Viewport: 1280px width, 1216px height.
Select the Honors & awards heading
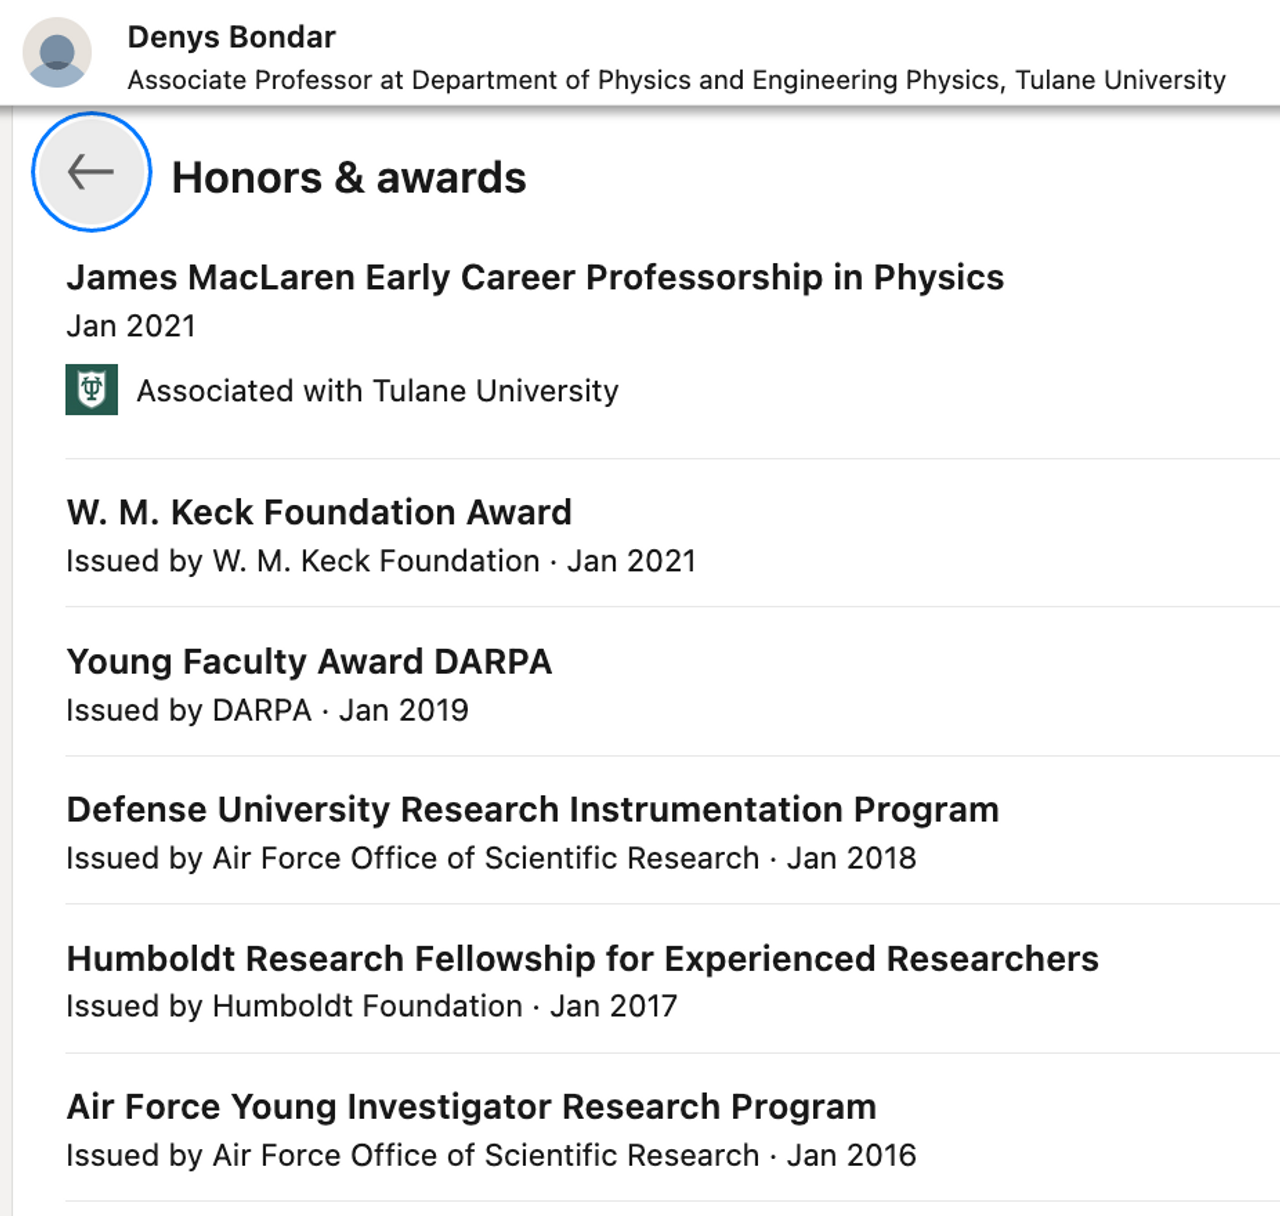click(x=348, y=178)
